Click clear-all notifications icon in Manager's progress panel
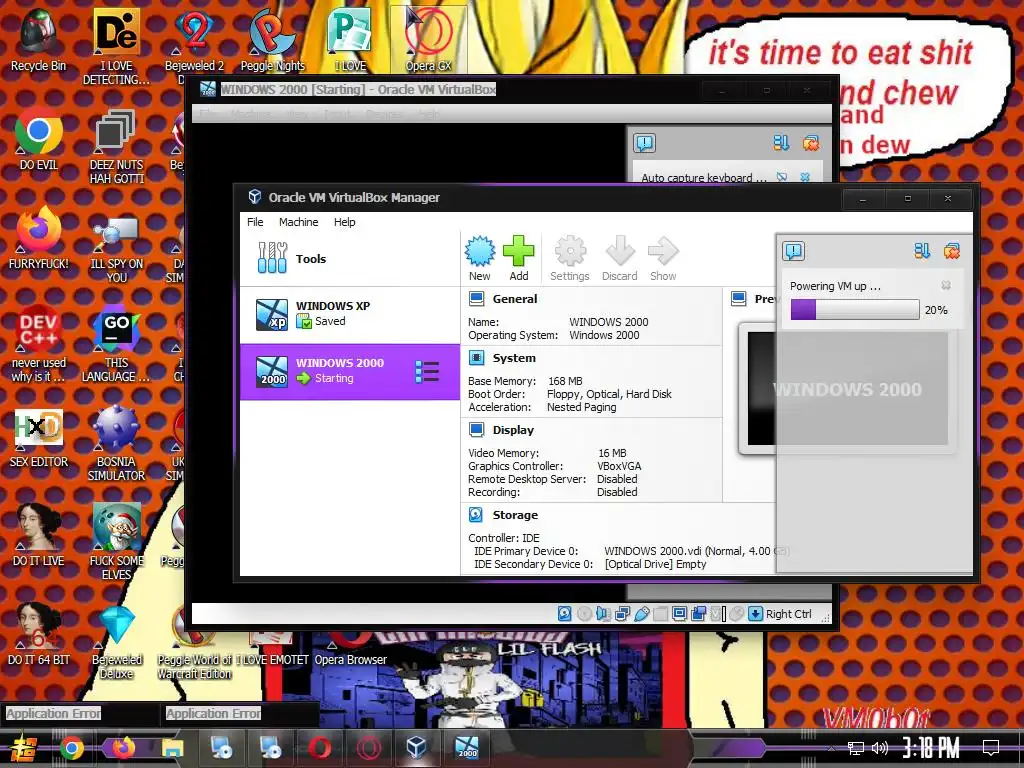The height and width of the screenshot is (768, 1024). (x=952, y=251)
